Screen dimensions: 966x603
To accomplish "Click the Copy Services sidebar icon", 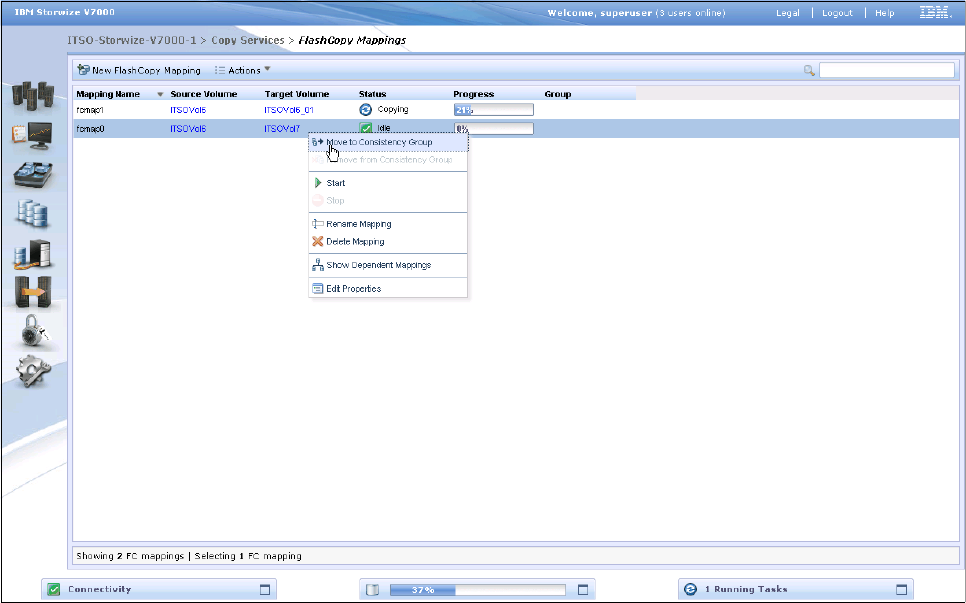I will [33, 291].
